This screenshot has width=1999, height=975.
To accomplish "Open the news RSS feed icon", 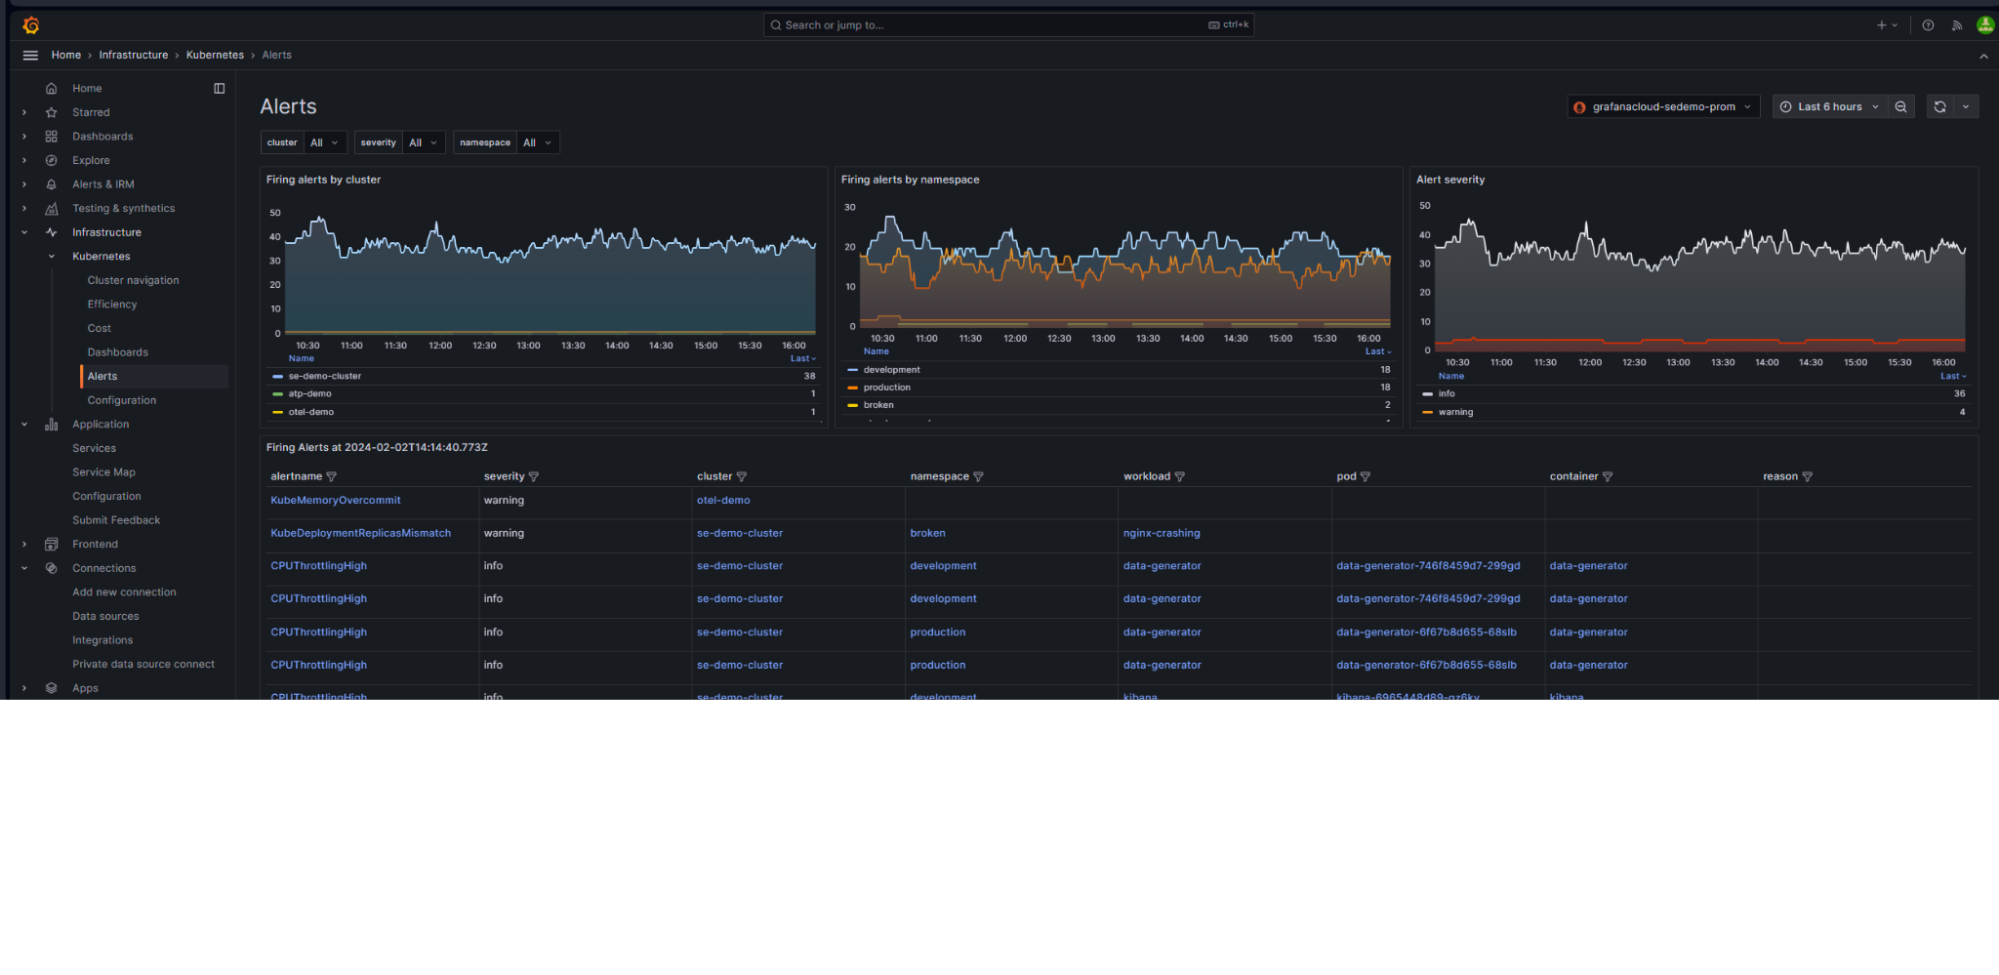I will tap(1957, 25).
